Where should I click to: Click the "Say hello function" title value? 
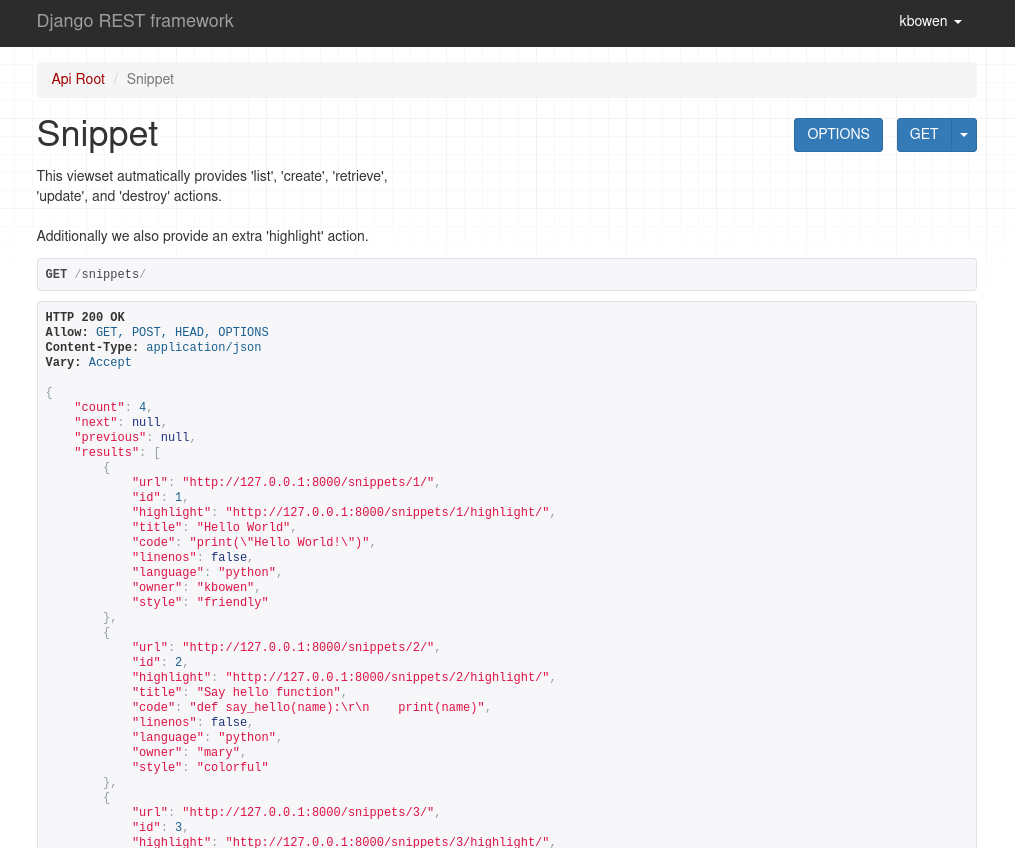tap(269, 692)
